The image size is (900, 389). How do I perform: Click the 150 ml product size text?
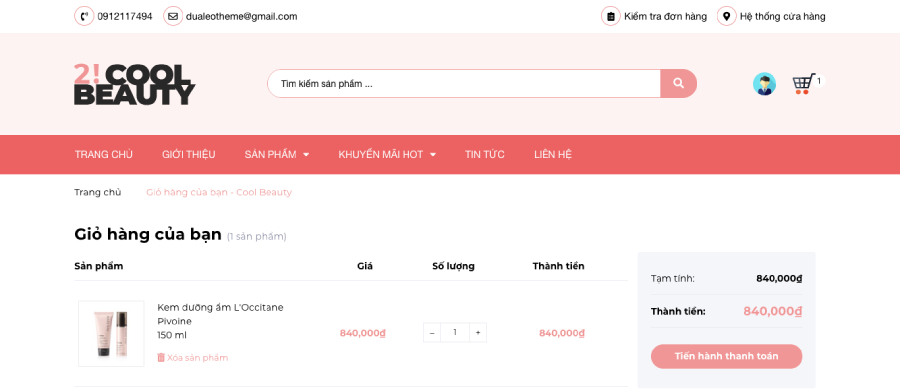pyautogui.click(x=172, y=335)
